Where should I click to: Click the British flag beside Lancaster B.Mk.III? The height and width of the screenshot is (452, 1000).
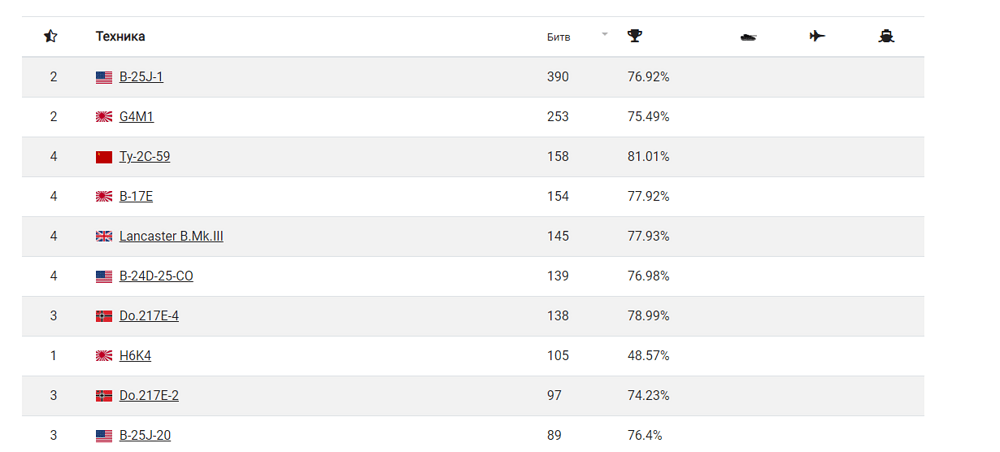tap(104, 237)
